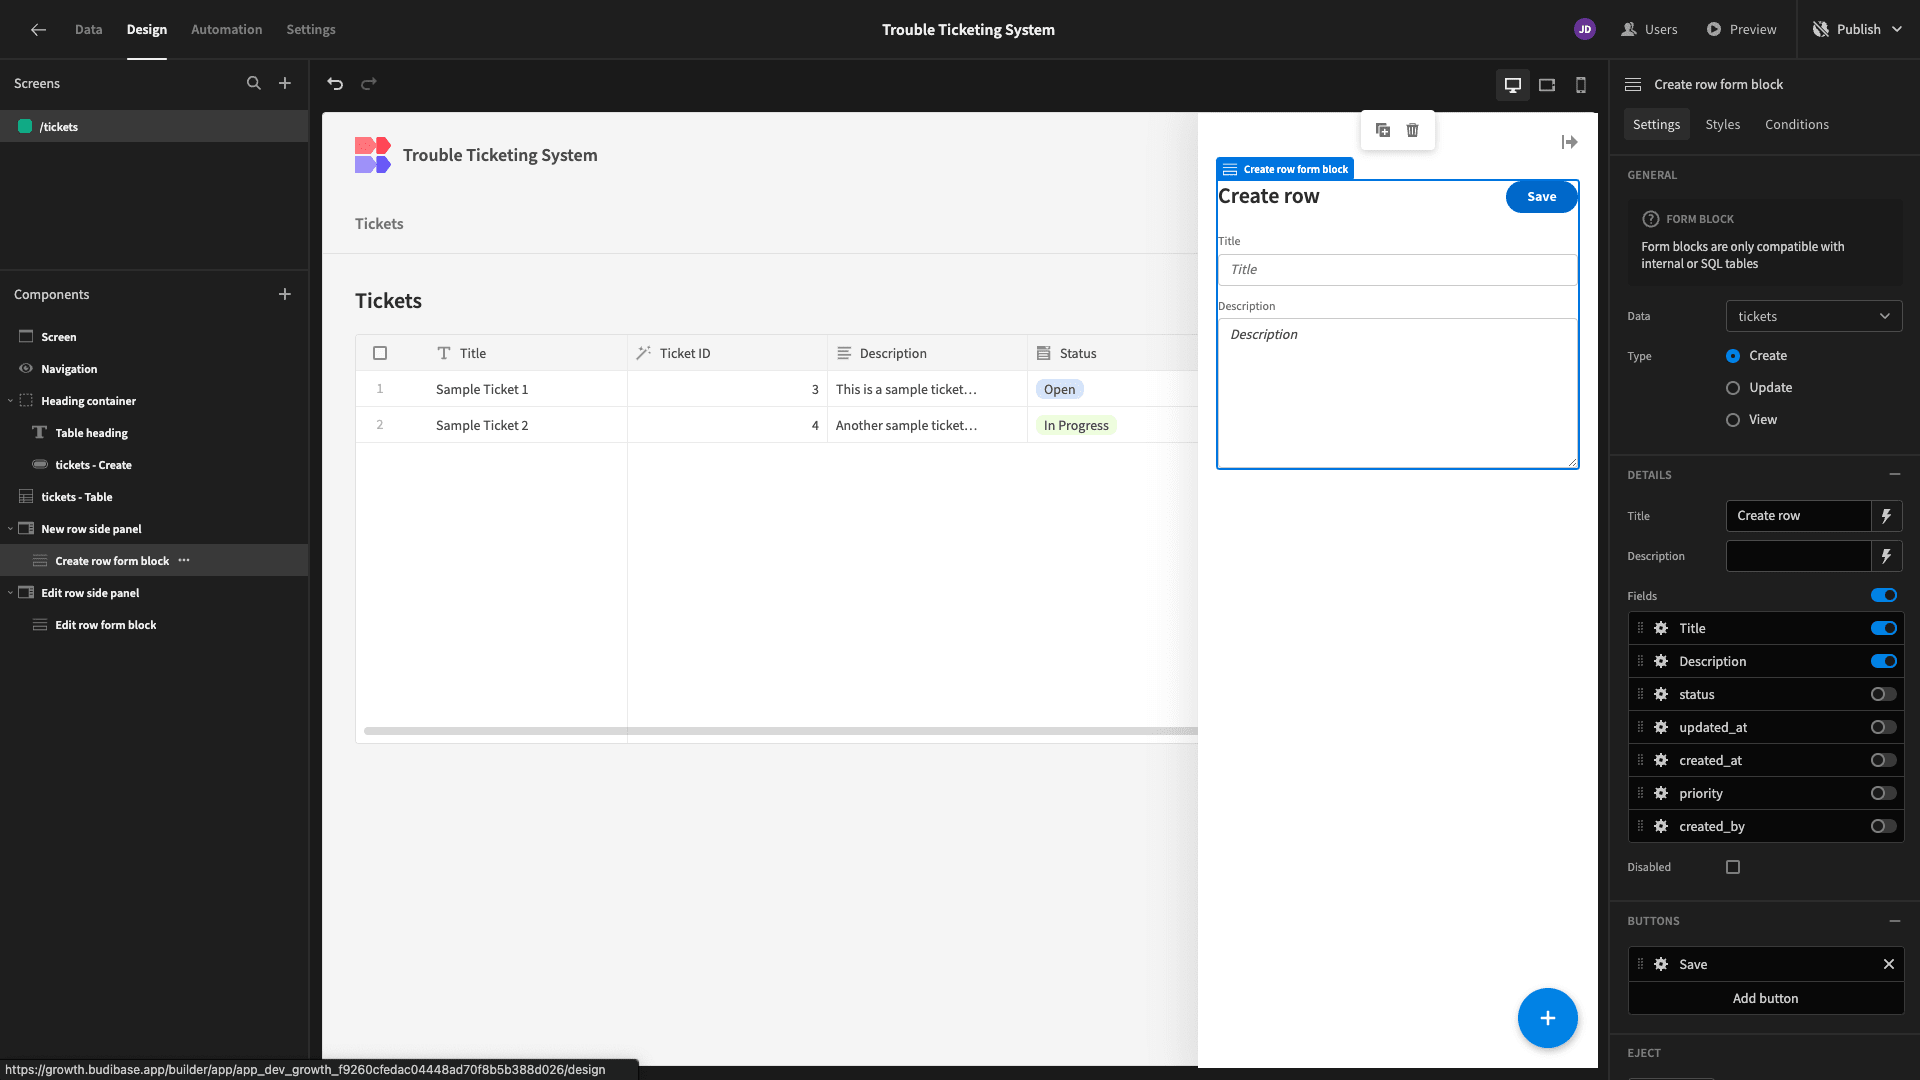Image resolution: width=1920 pixels, height=1080 pixels.
Task: Click the tablet preview layout icon
Action: tap(1547, 83)
